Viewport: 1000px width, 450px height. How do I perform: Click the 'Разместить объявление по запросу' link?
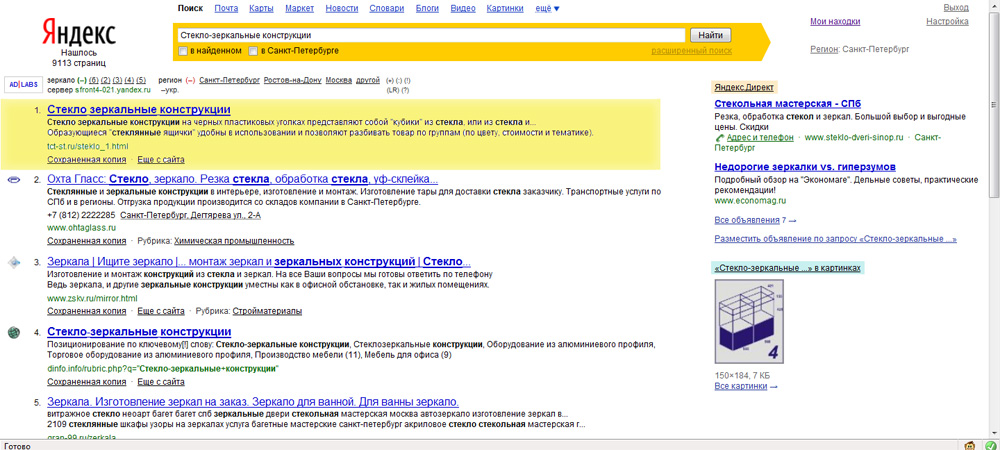[x=835, y=240]
